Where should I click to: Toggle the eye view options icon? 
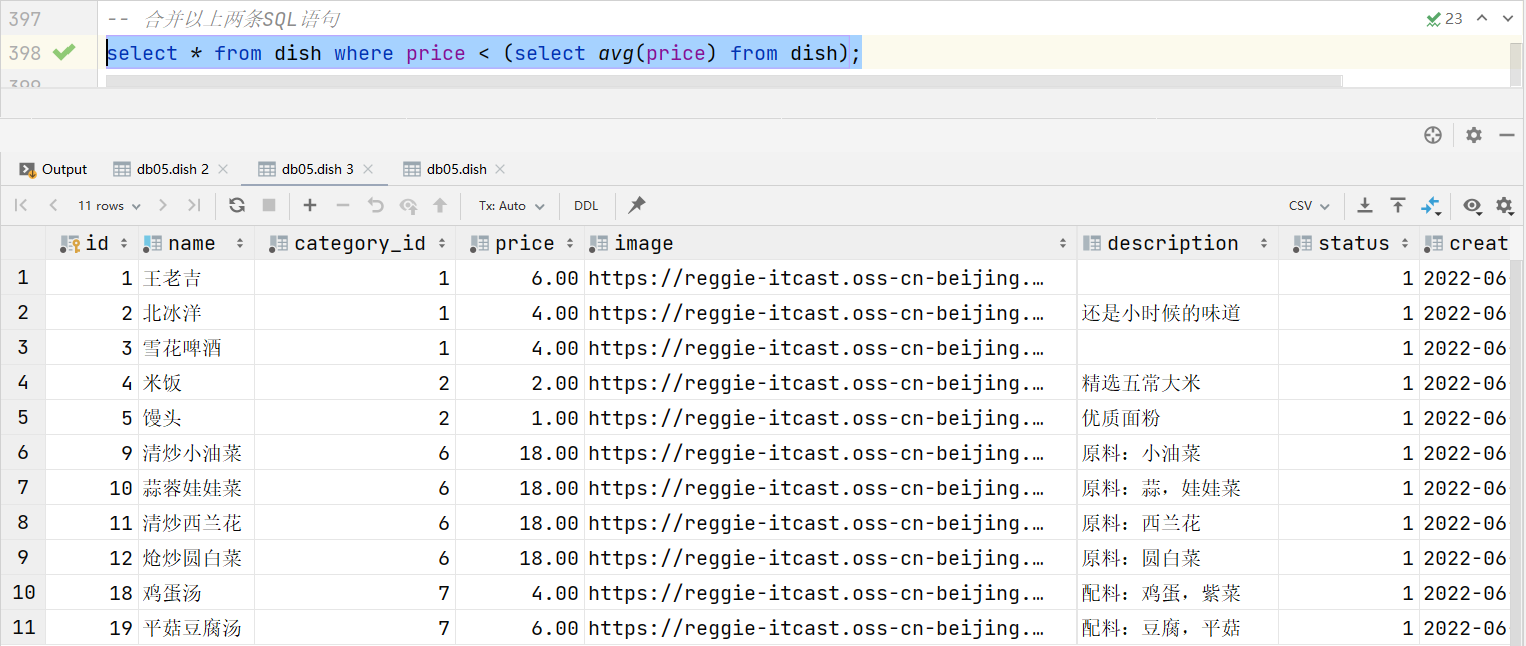[1472, 205]
